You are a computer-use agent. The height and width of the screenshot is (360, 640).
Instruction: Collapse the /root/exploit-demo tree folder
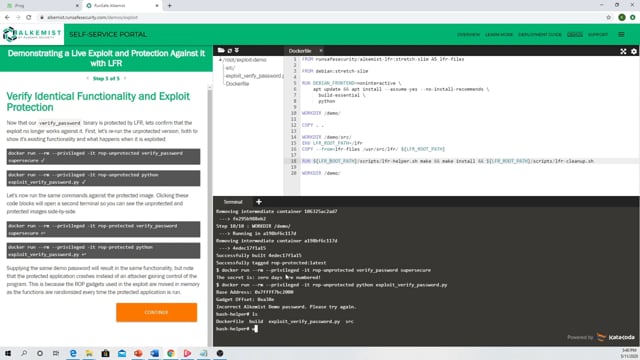click(243, 60)
